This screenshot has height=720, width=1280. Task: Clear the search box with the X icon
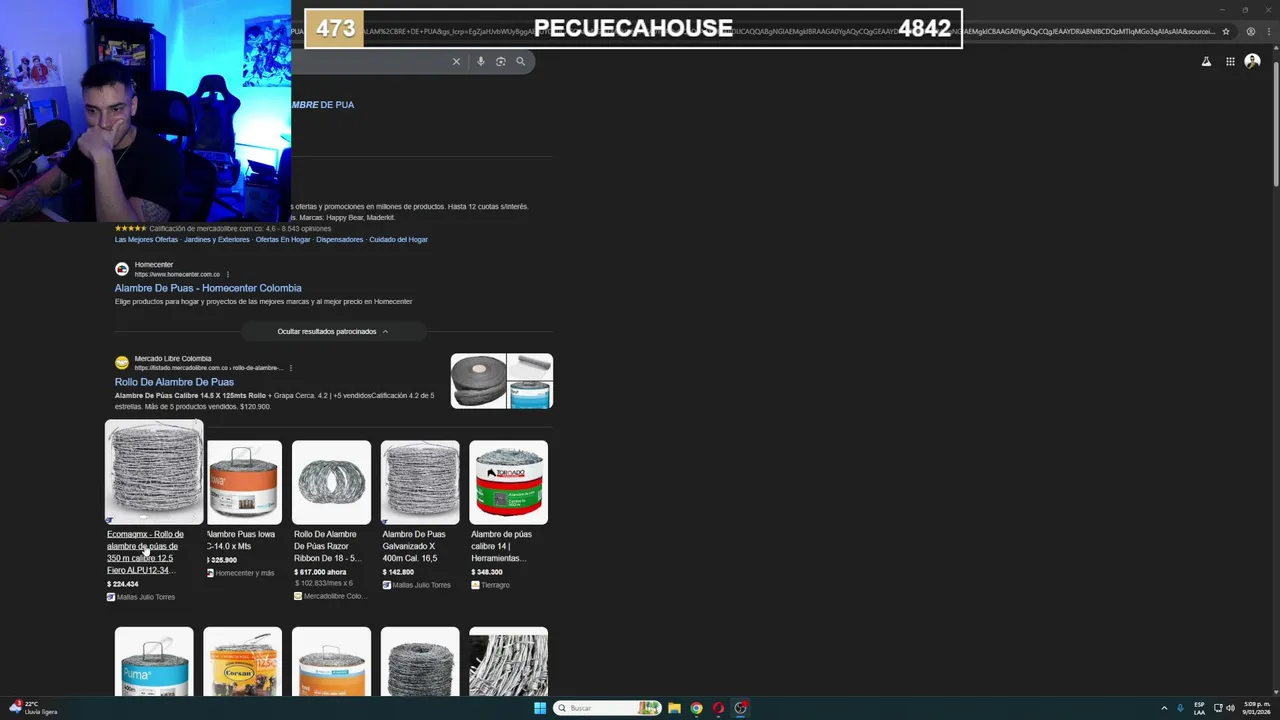coord(456,61)
